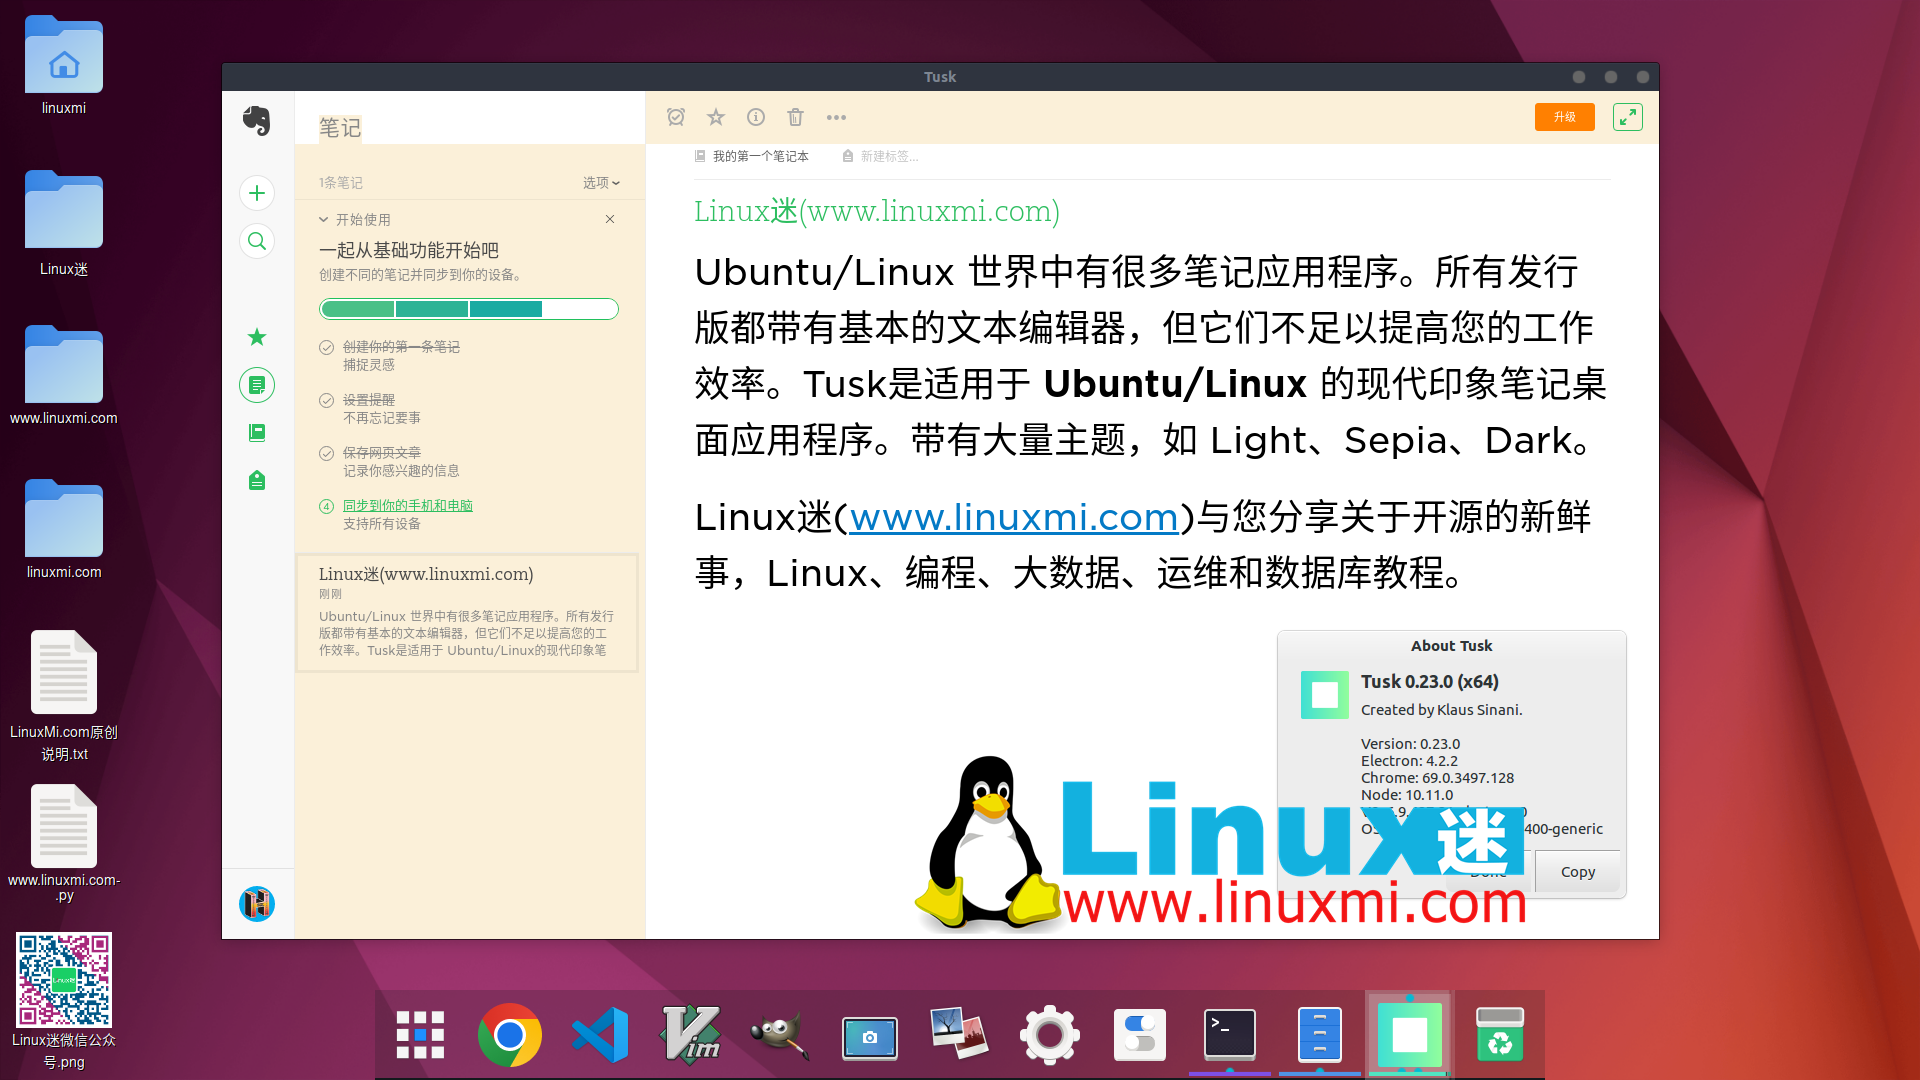This screenshot has height=1080, width=1920.
Task: Launch Google Chrome from dock
Action: [510, 1035]
